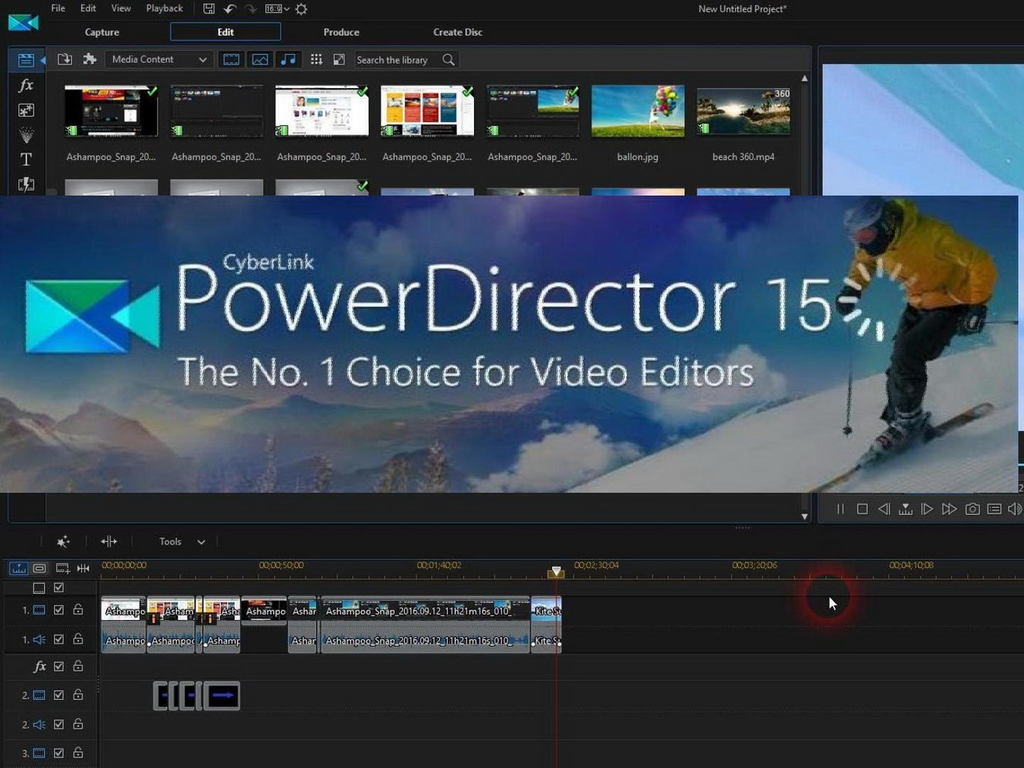This screenshot has width=1024, height=768.
Task: Select the Edit mode tab
Action: click(225, 32)
